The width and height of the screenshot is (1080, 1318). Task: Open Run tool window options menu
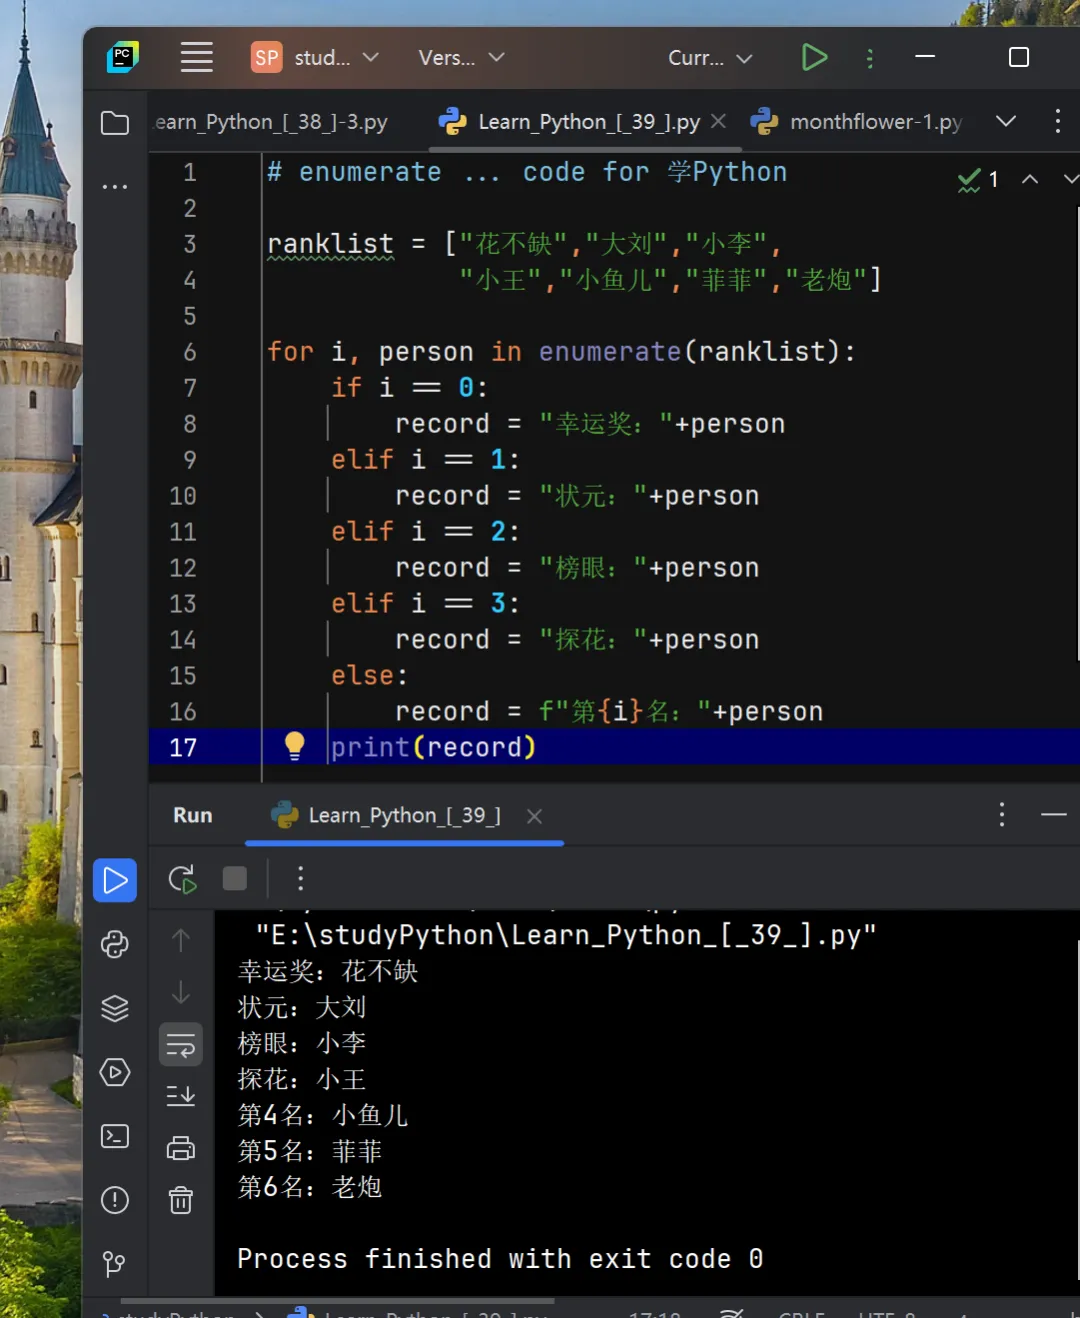click(x=1001, y=815)
